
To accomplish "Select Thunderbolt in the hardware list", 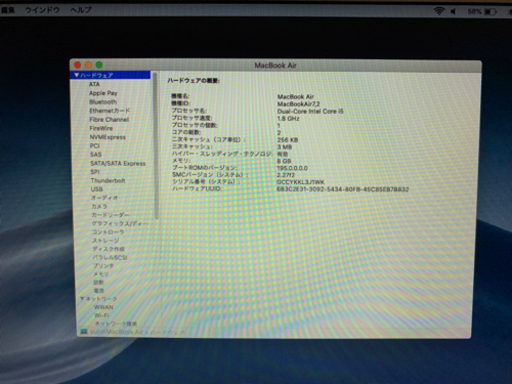I will (108, 181).
